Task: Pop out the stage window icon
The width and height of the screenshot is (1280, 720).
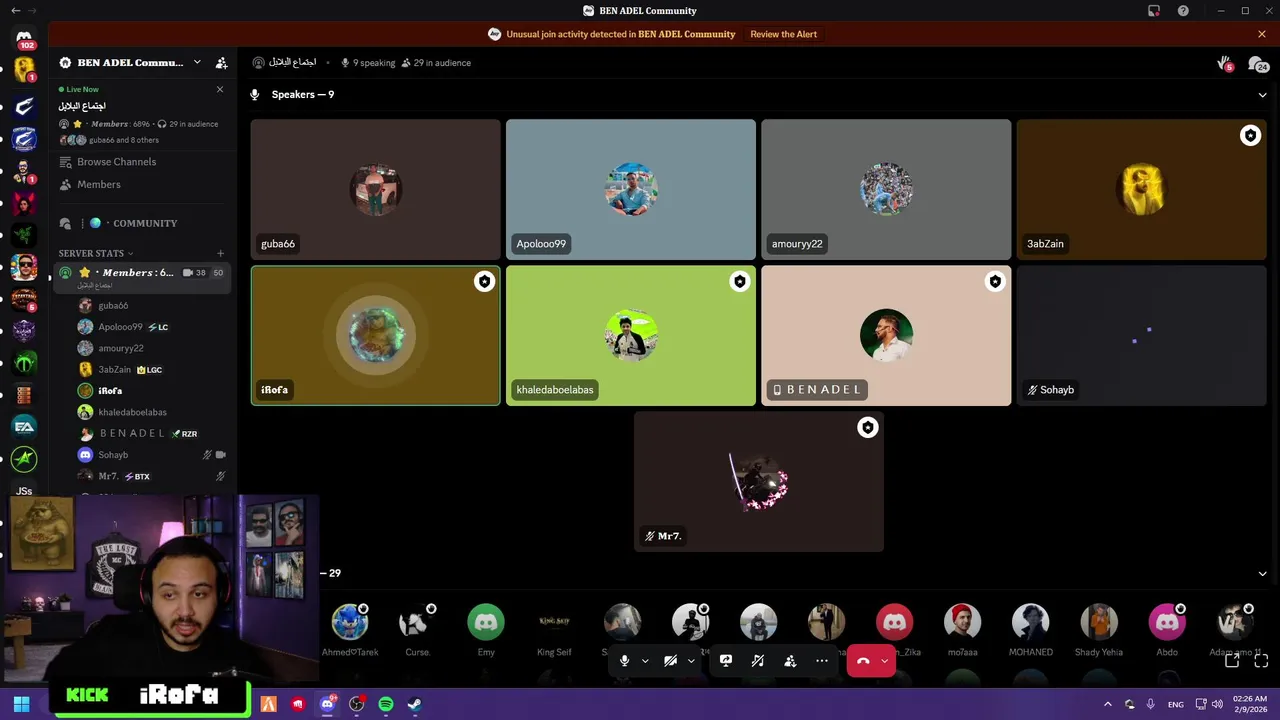Action: [1232, 661]
